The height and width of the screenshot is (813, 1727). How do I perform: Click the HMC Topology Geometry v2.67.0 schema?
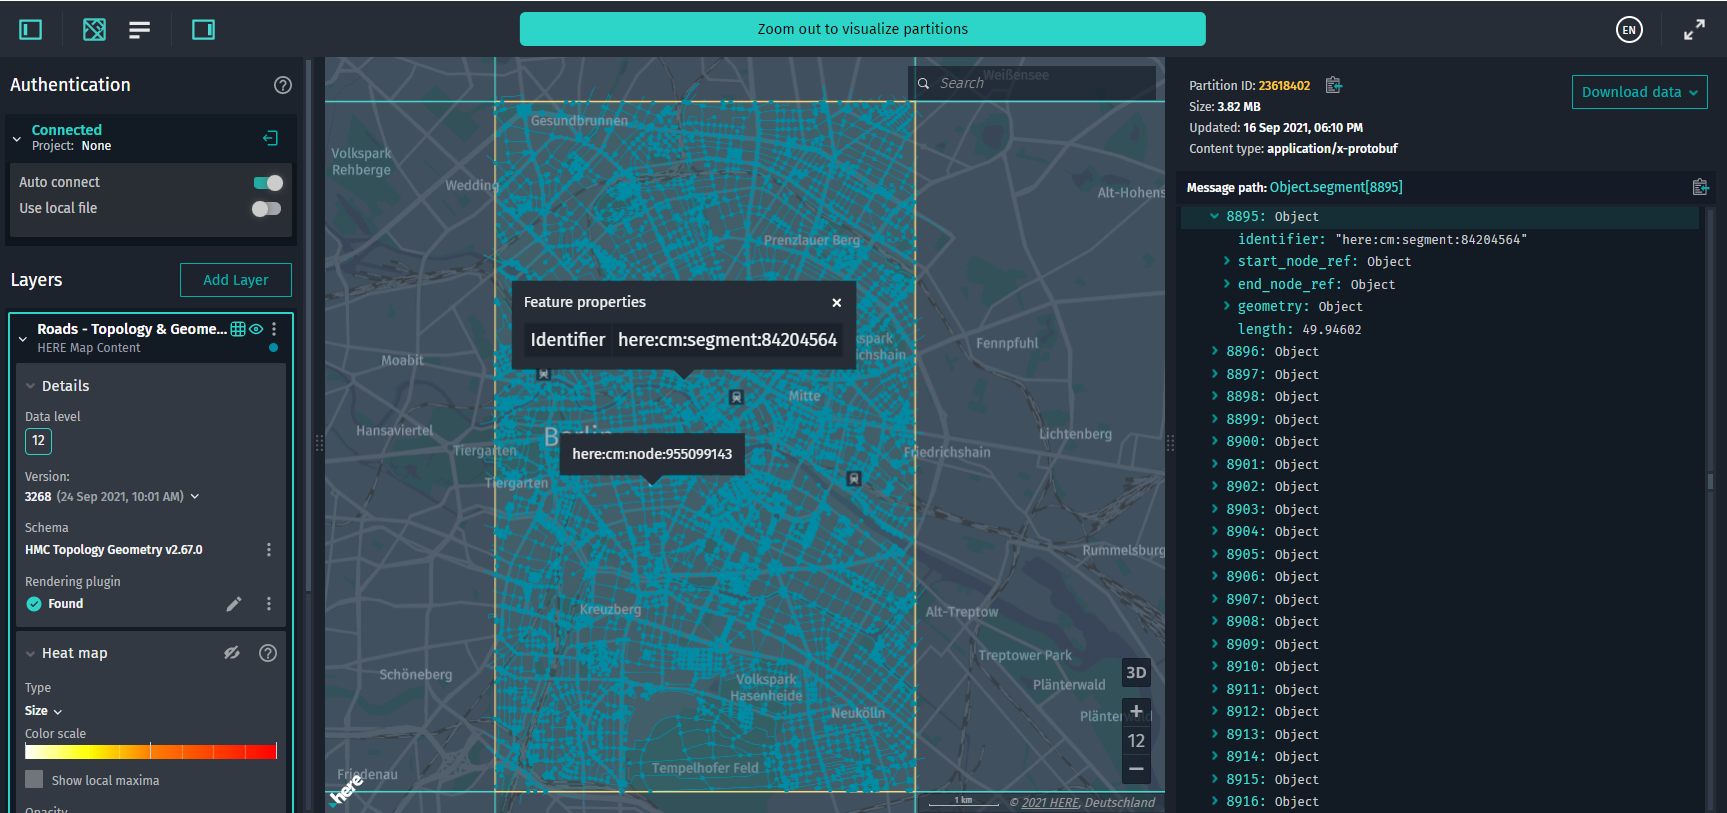(x=114, y=550)
